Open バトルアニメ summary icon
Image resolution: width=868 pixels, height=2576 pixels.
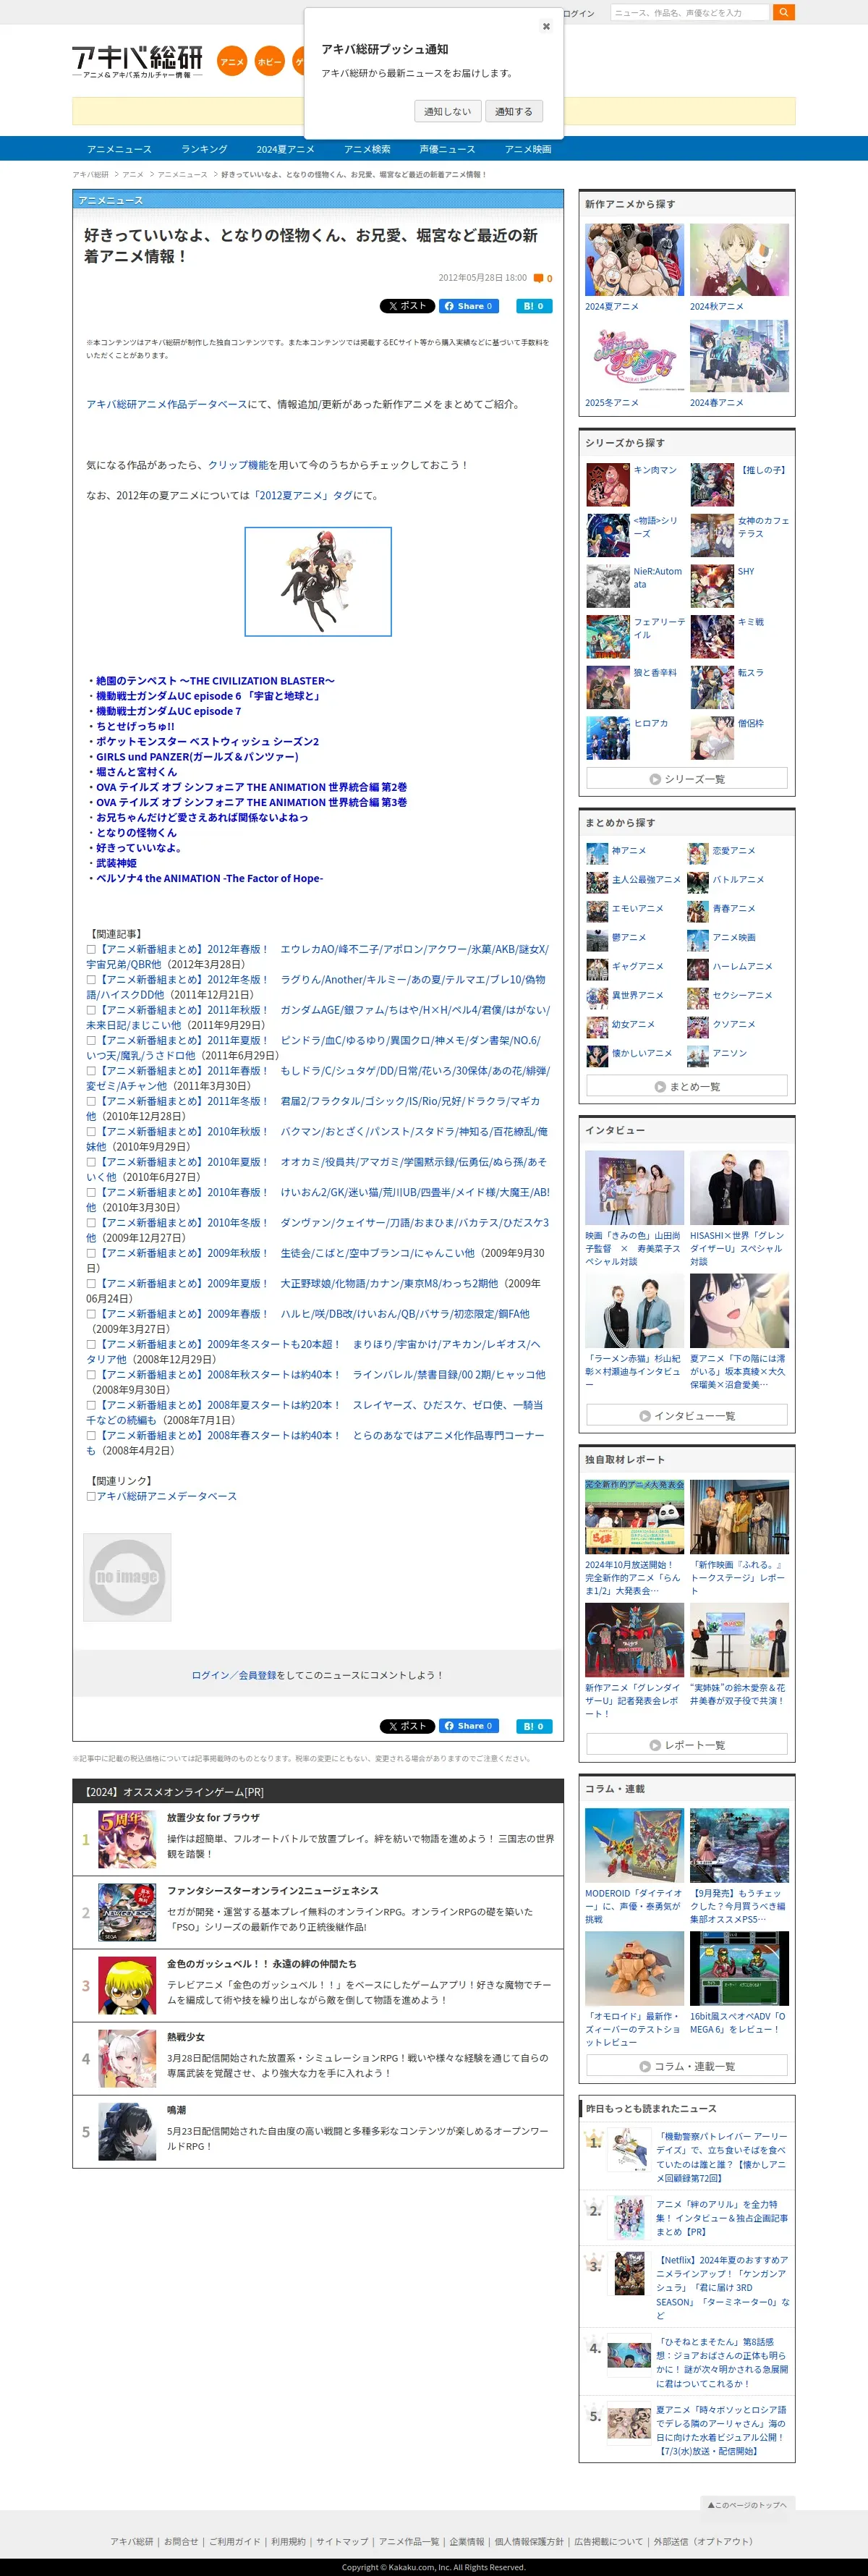tap(698, 882)
